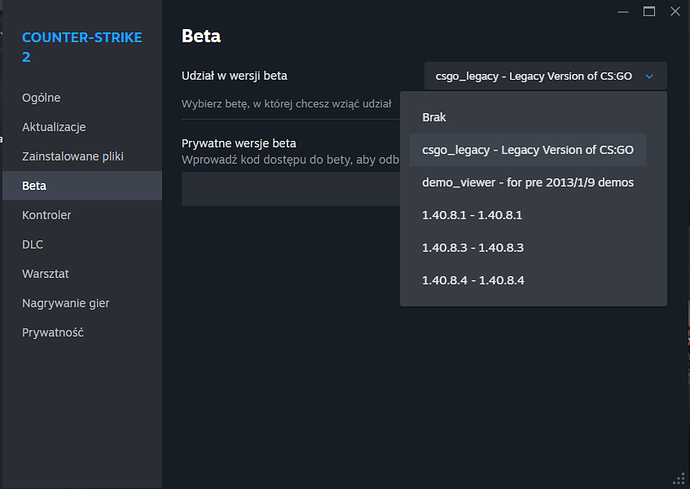Pick beta version 1.40.8.3

[528, 248]
